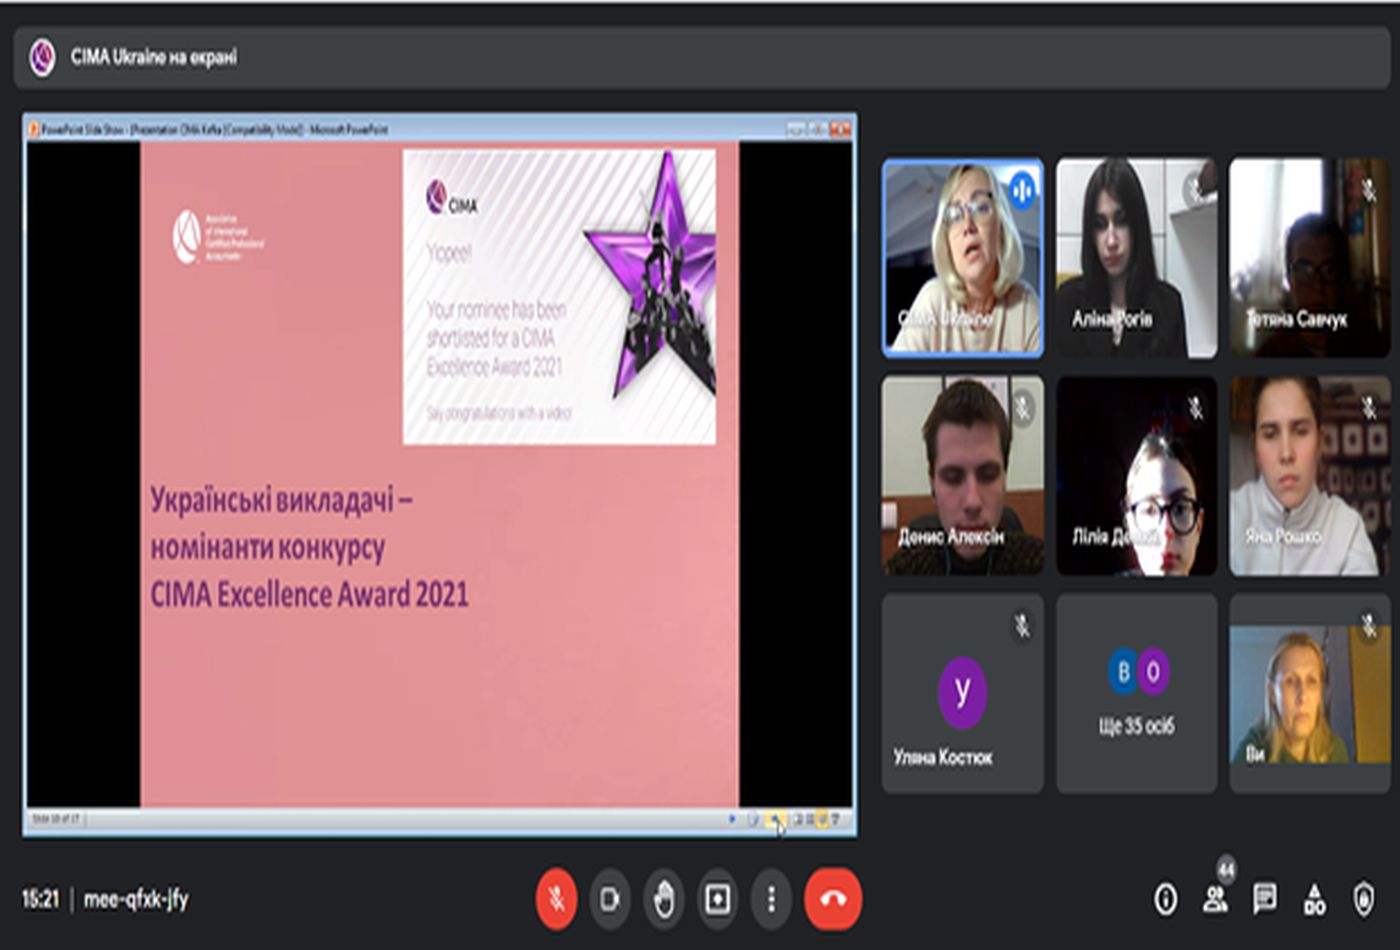Click the shared PowerPoint slide presentation
The width and height of the screenshot is (1400, 950).
[439, 475]
